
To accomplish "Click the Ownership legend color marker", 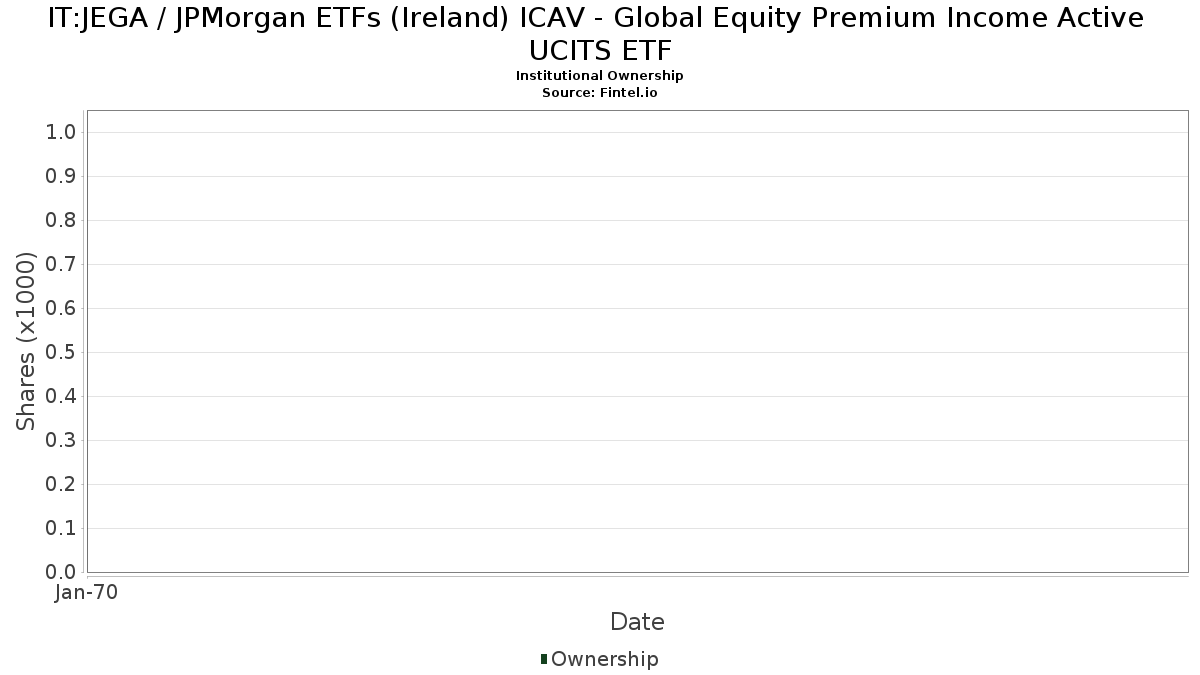I will click(x=544, y=659).
